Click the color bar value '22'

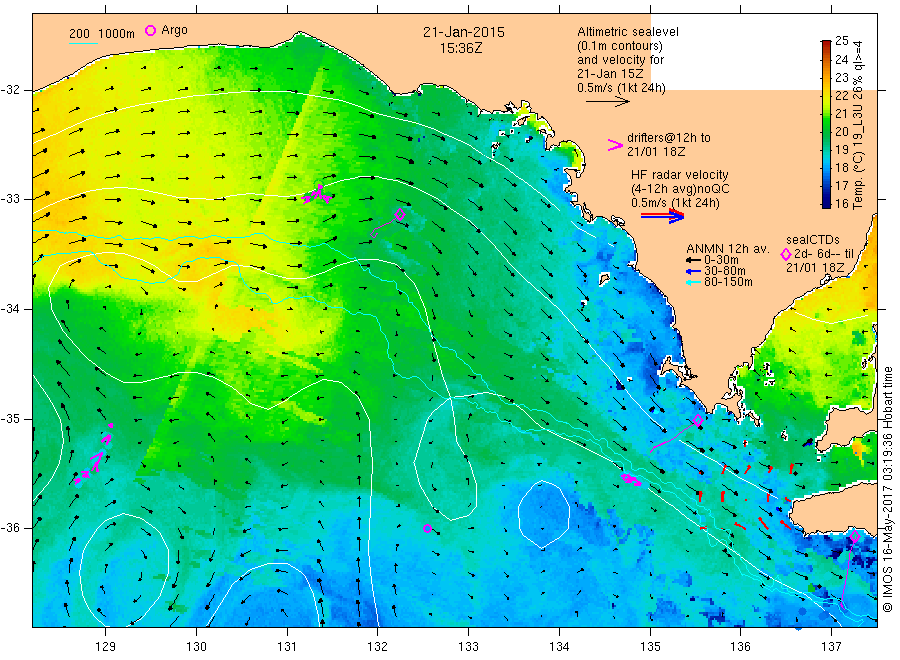click(x=841, y=95)
